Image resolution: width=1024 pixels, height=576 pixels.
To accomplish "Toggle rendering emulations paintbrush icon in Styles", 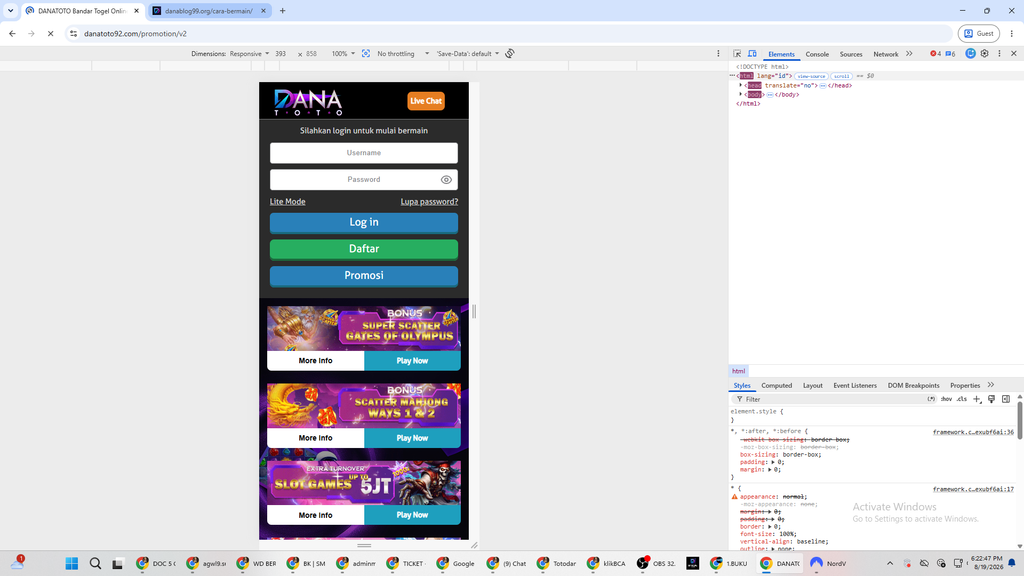I will [x=991, y=399].
